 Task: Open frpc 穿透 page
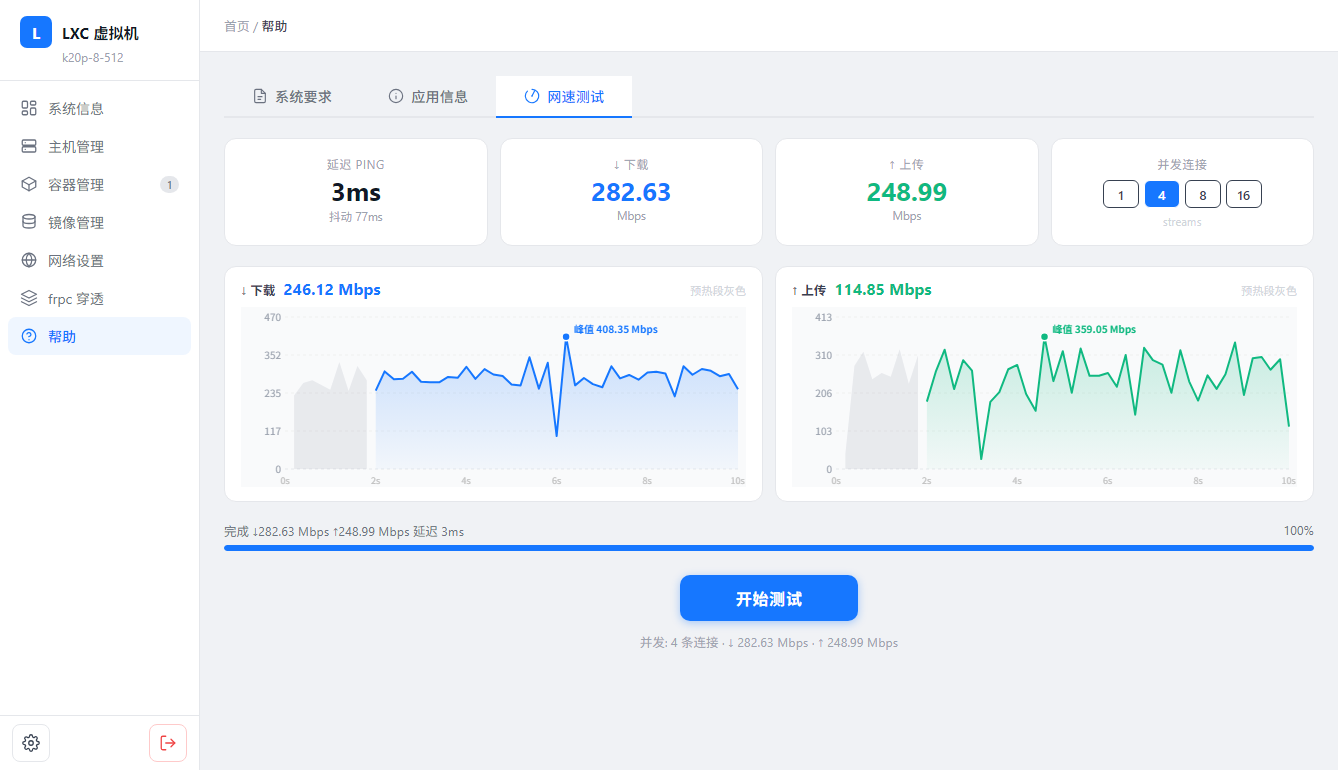click(x=99, y=298)
